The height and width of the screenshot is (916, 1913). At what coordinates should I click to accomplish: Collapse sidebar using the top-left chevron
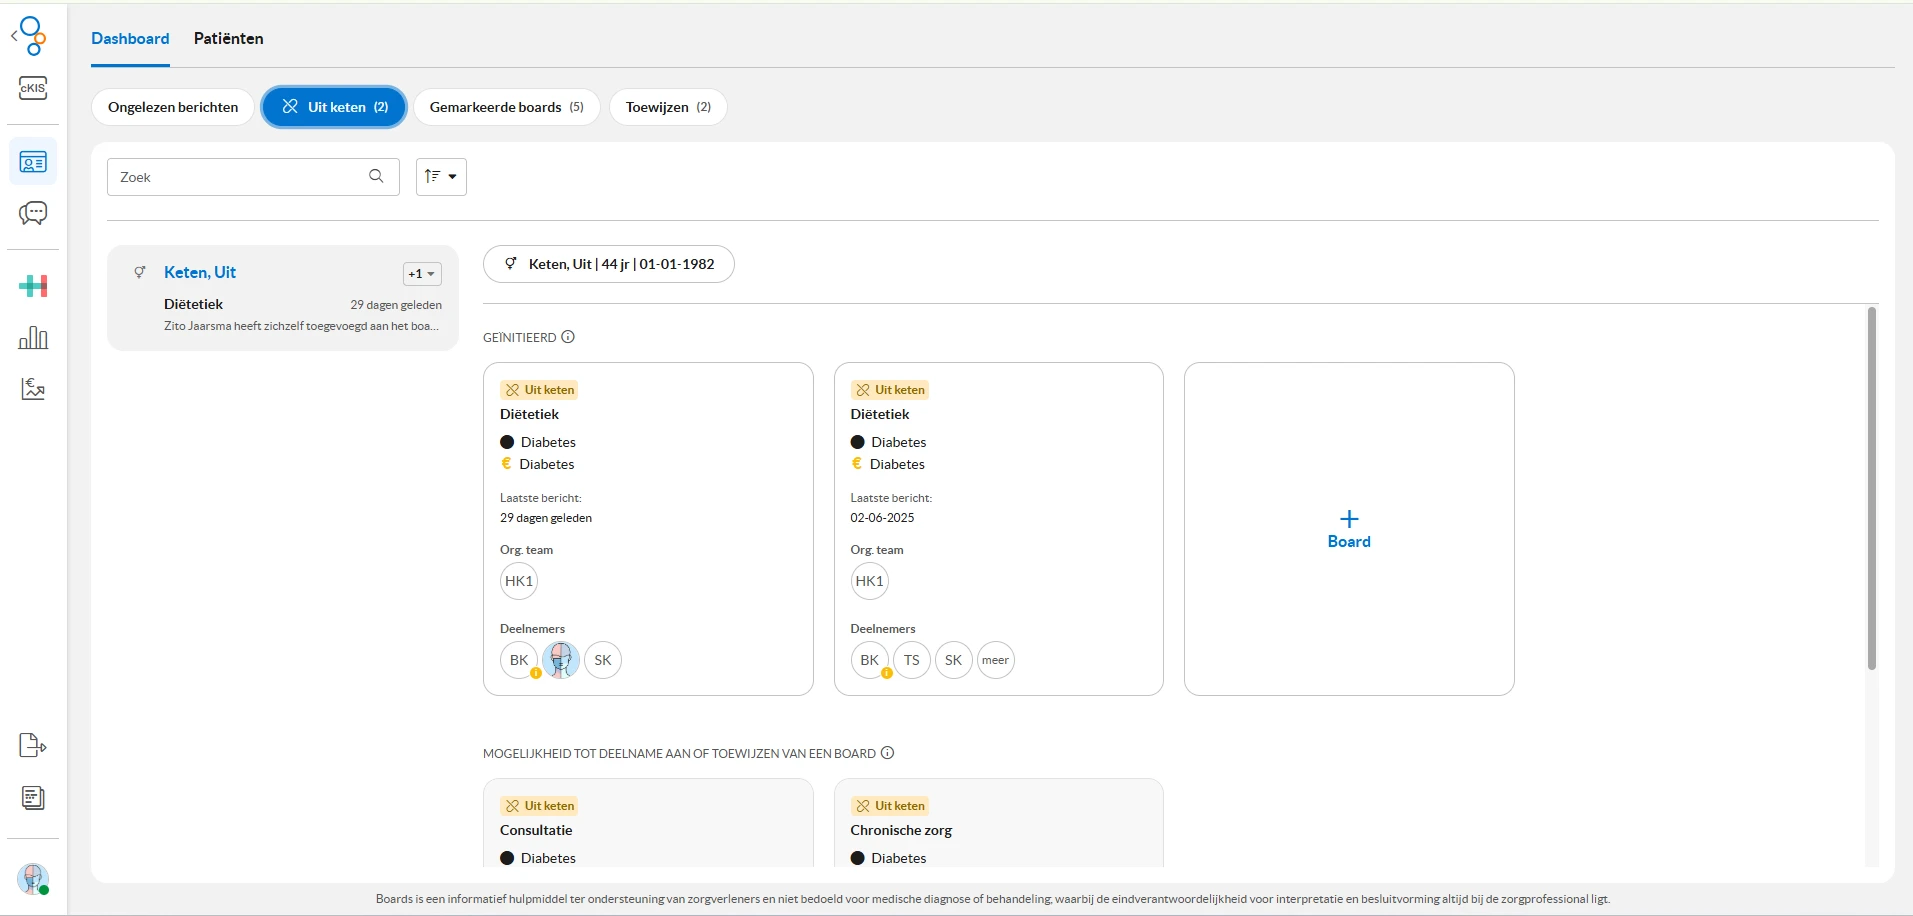tap(14, 36)
